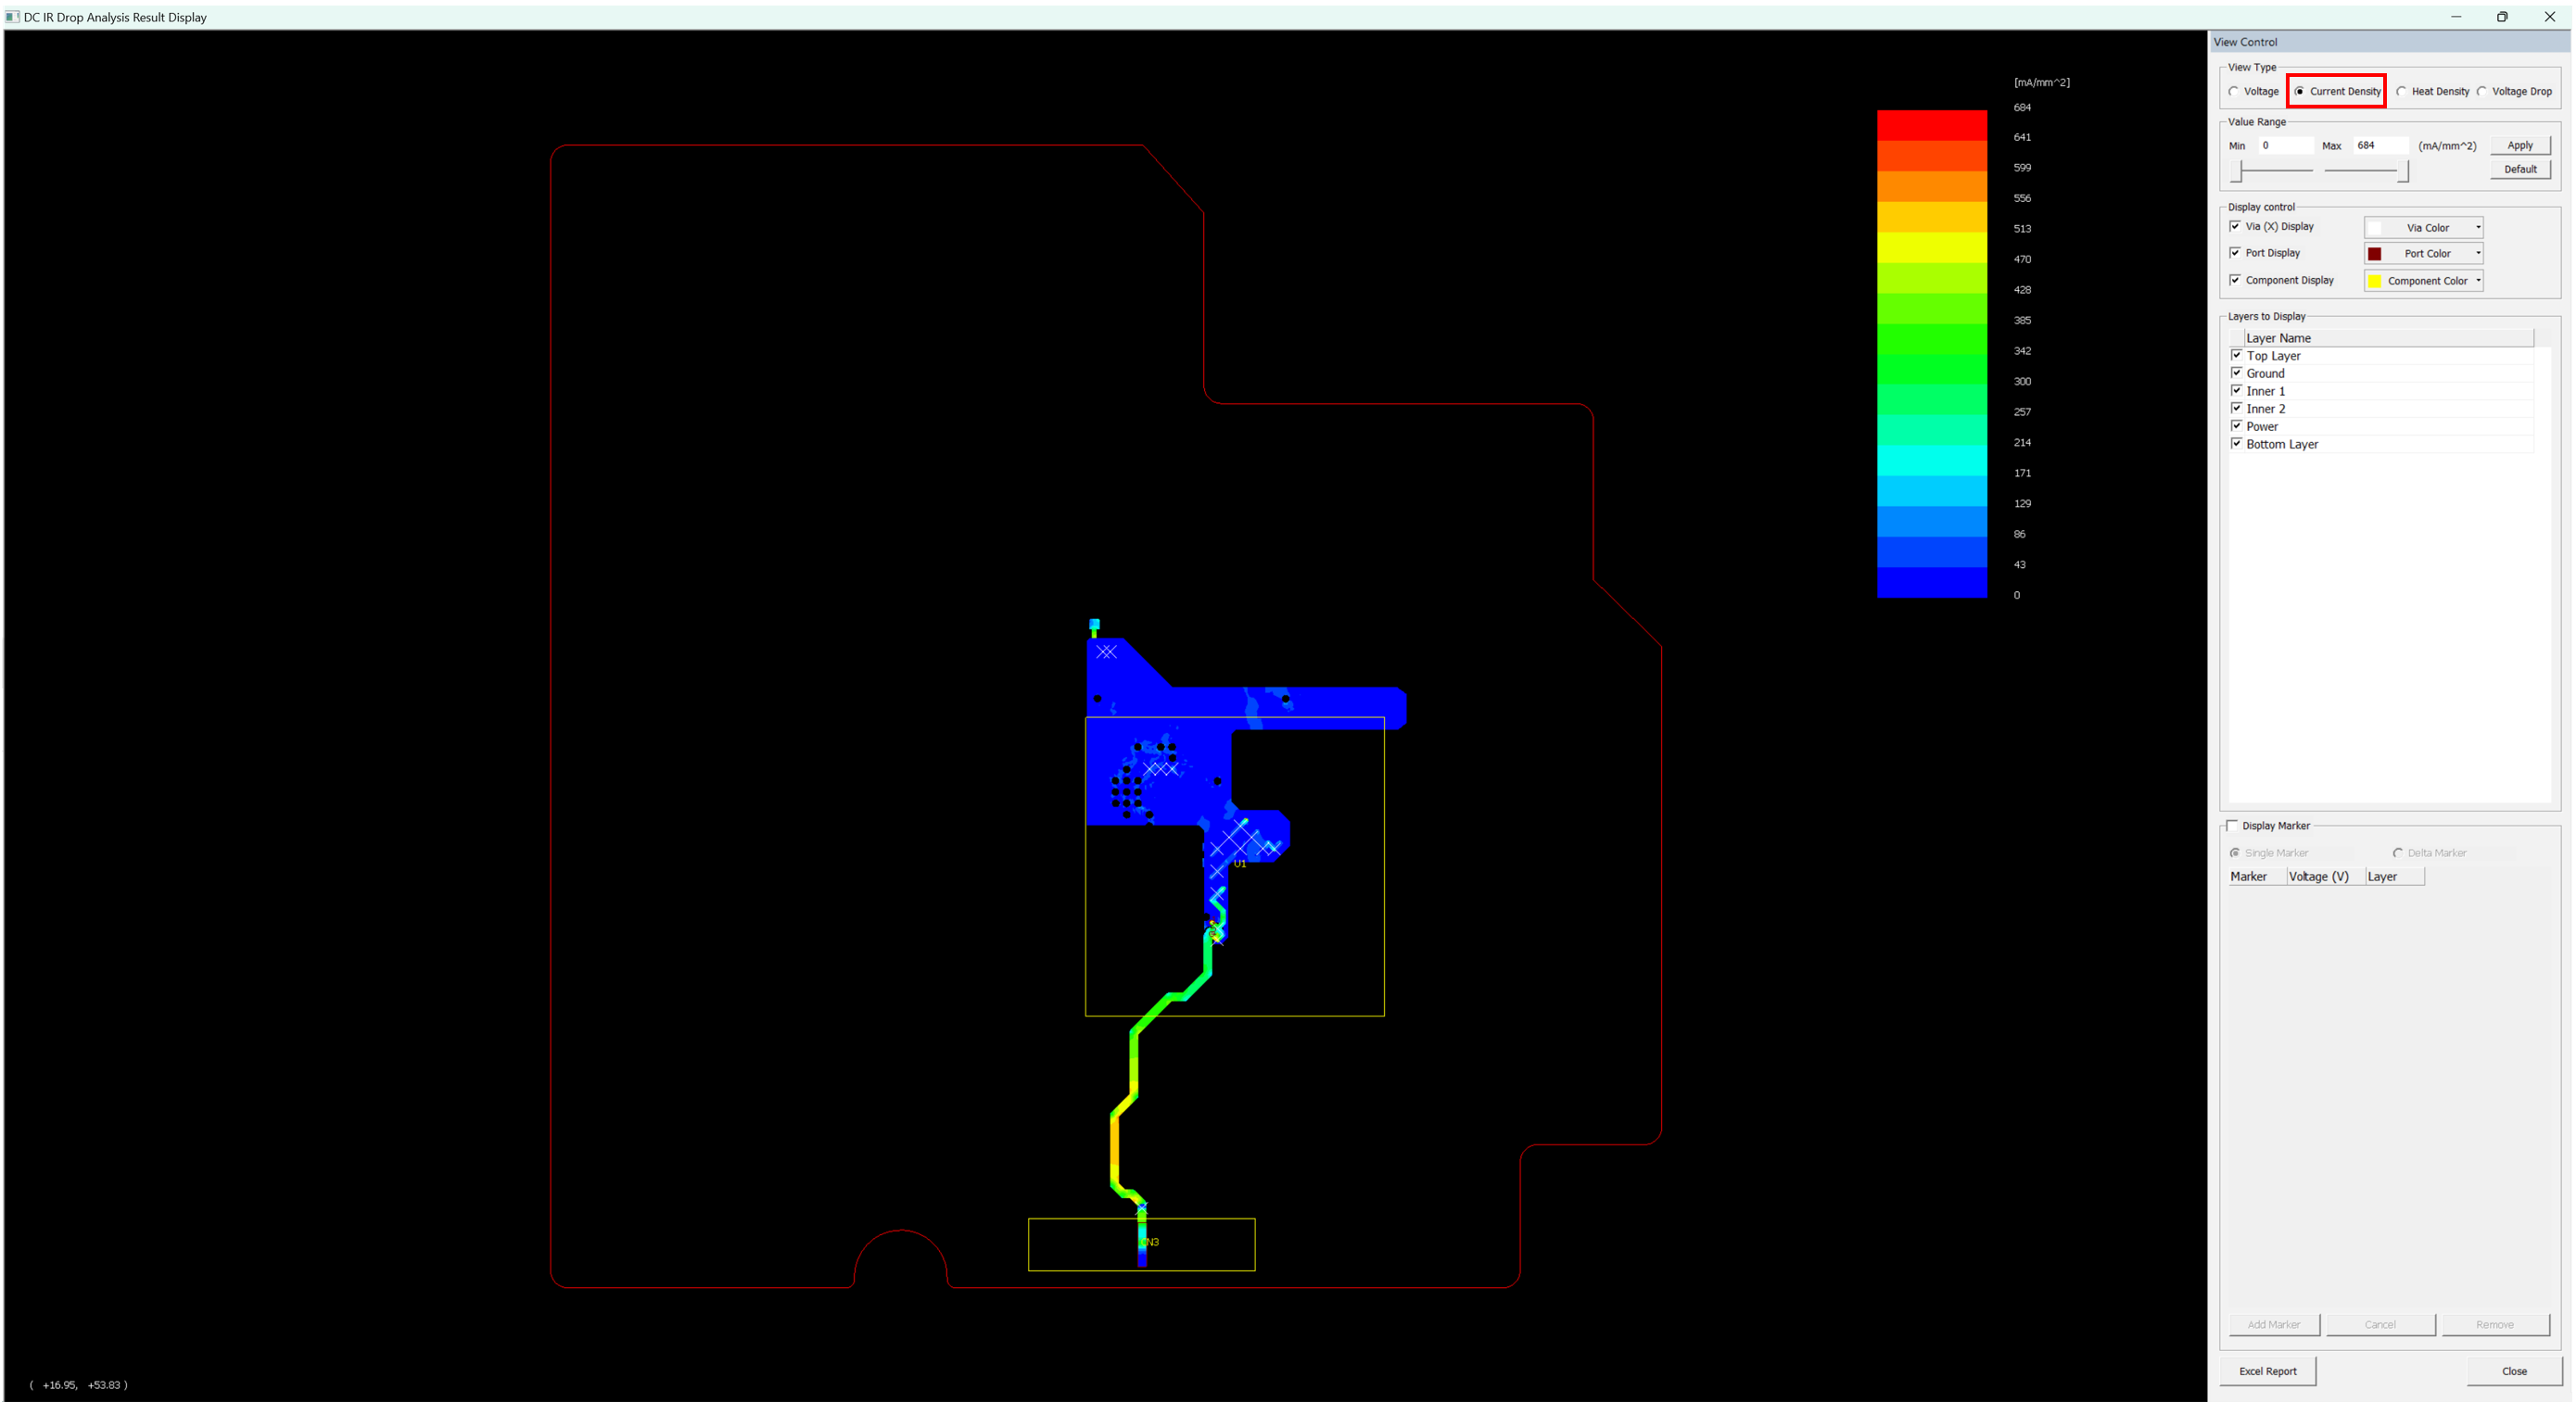Disable the Via (X) Display checkbox

point(2236,227)
